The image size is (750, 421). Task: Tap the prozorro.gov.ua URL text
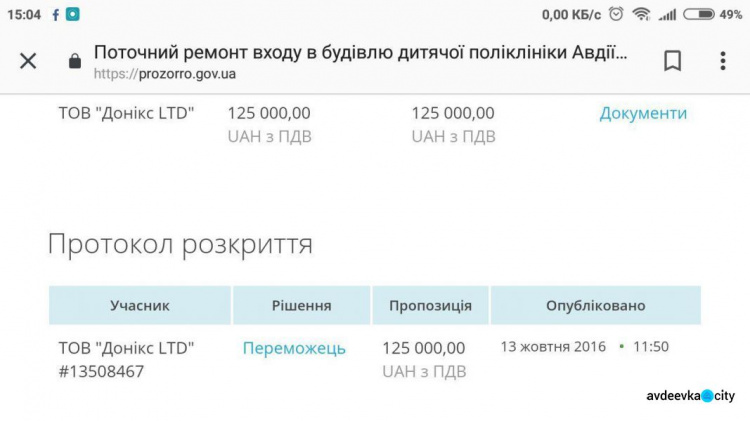164,73
